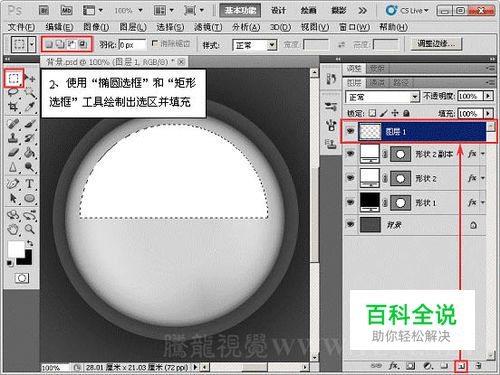500x375 pixels.
Task: Select the Hand tool
Action: pos(13,229)
